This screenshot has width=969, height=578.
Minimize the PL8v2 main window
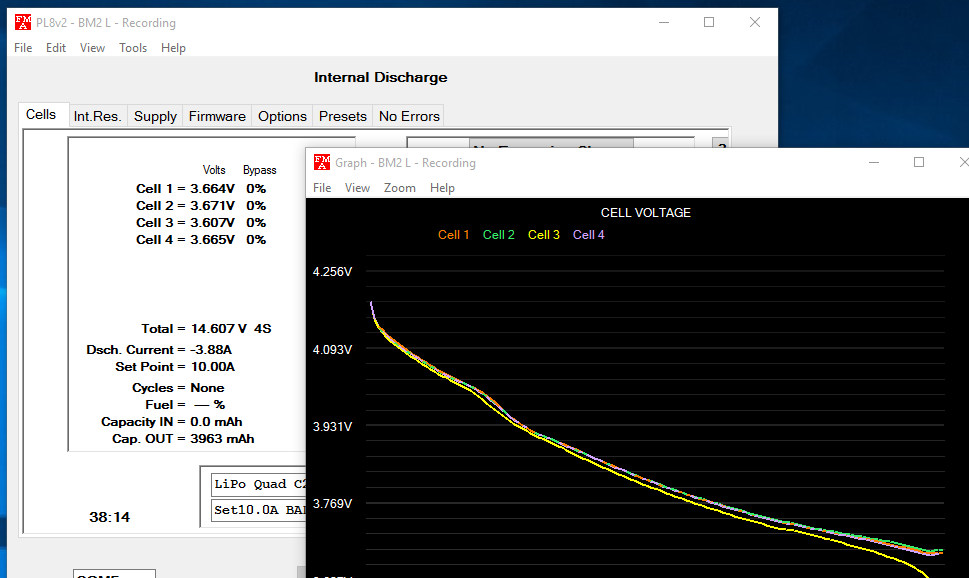(662, 22)
